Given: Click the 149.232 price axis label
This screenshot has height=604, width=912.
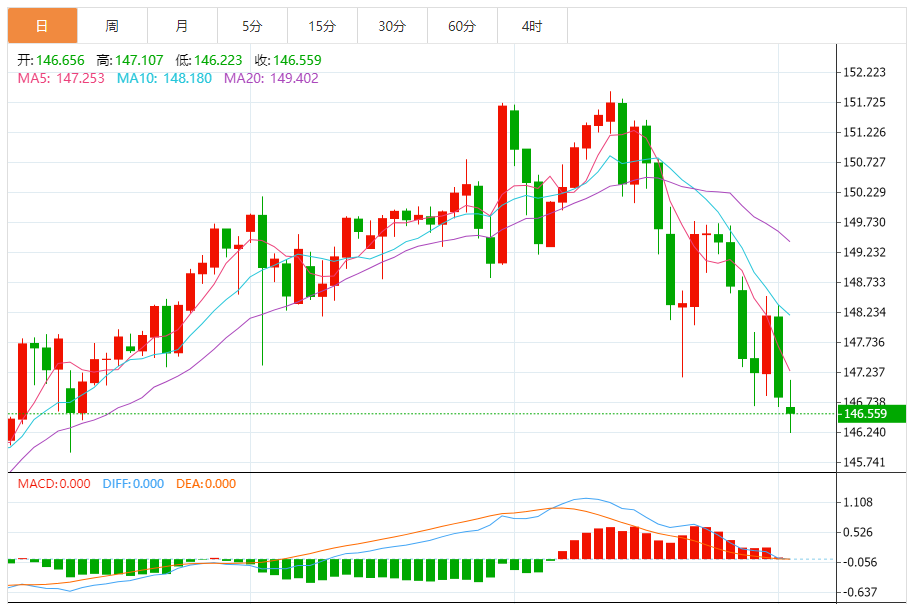Looking at the screenshot, I should [x=864, y=253].
